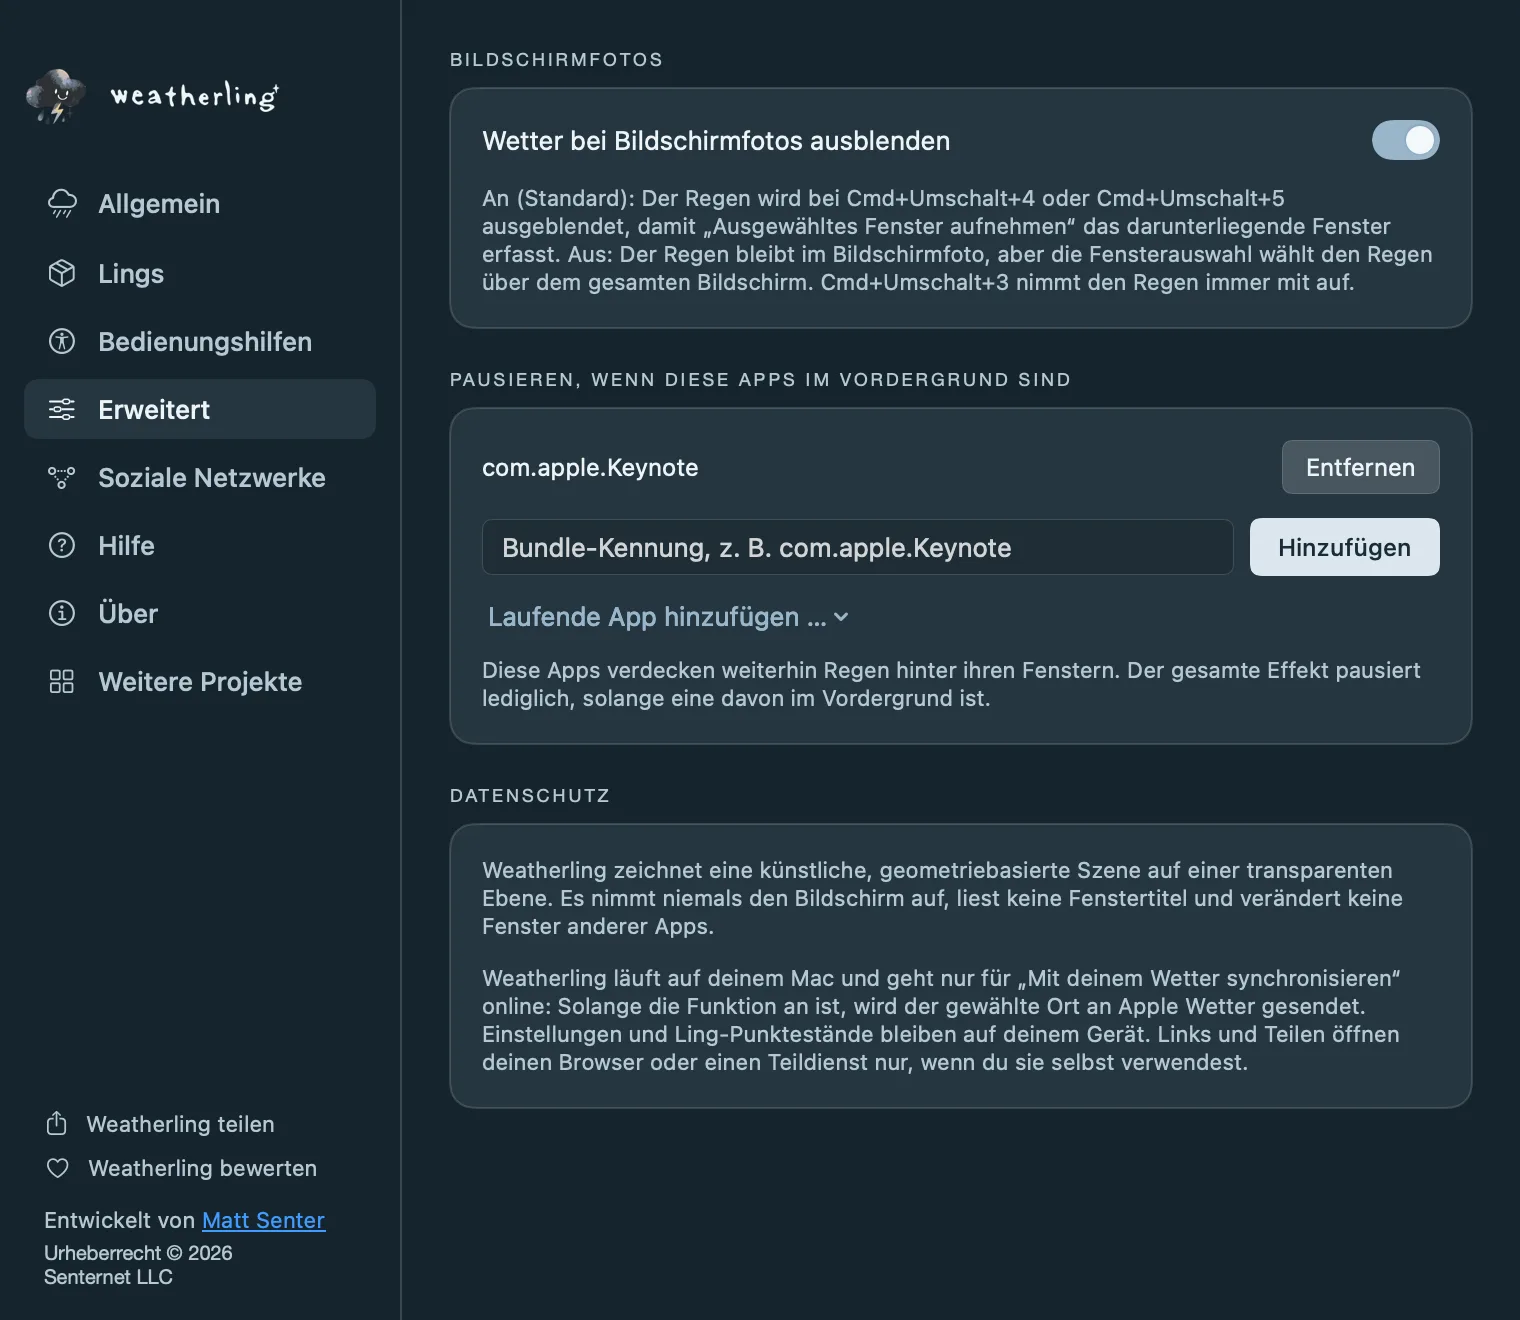Focus the Bundle-Kennung input field

[857, 547]
